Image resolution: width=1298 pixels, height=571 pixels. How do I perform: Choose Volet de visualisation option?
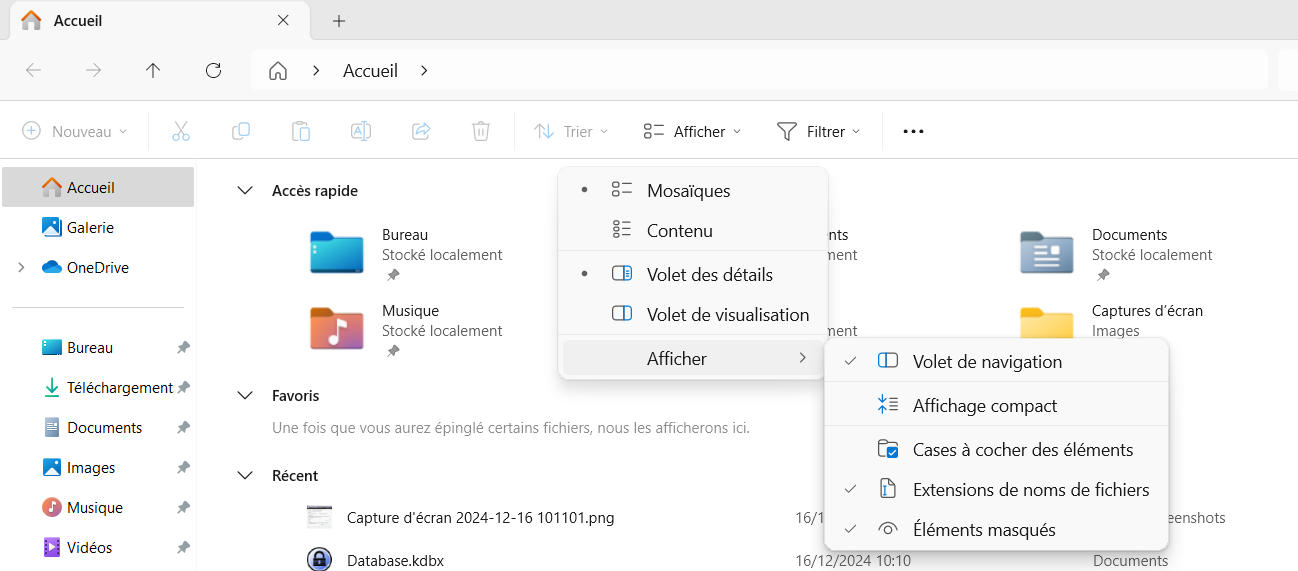727,315
